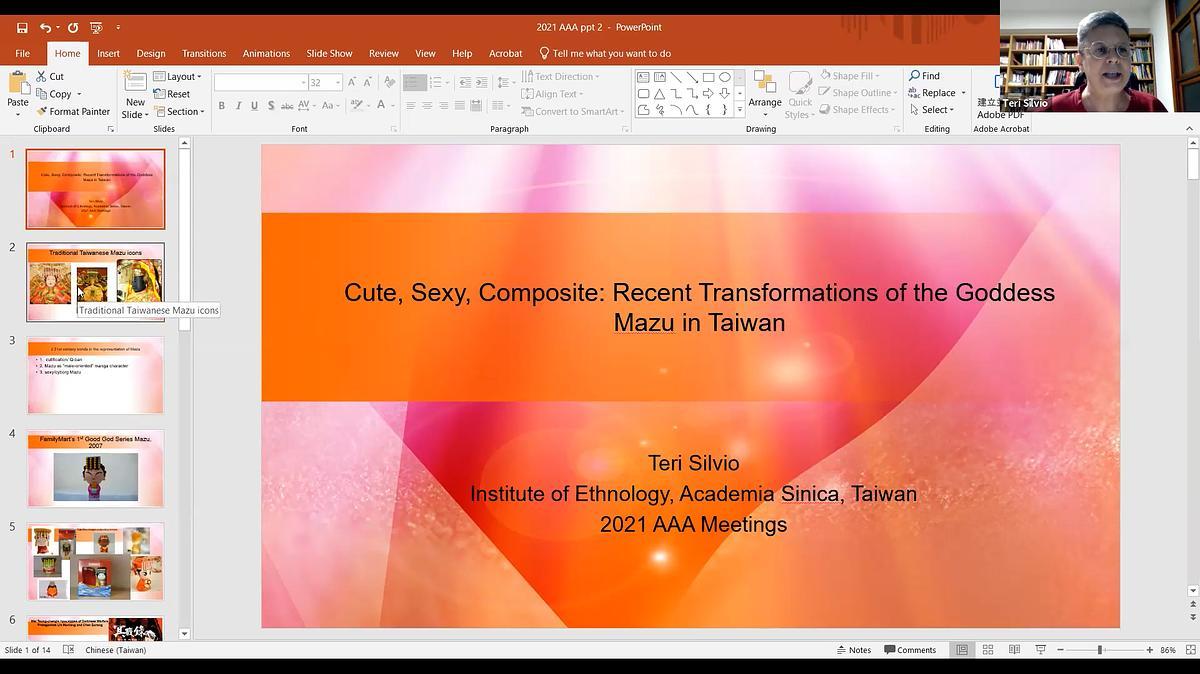
Task: Toggle strikethrough formatting
Action: [287, 105]
